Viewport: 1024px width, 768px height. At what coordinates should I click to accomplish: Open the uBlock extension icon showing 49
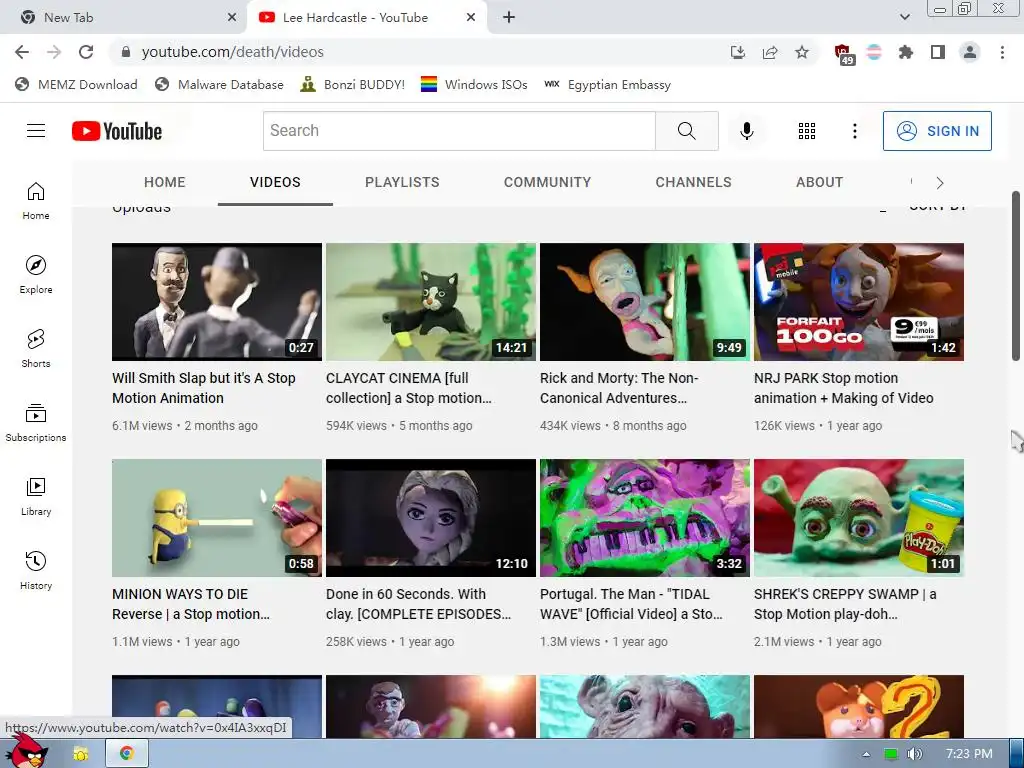844,54
